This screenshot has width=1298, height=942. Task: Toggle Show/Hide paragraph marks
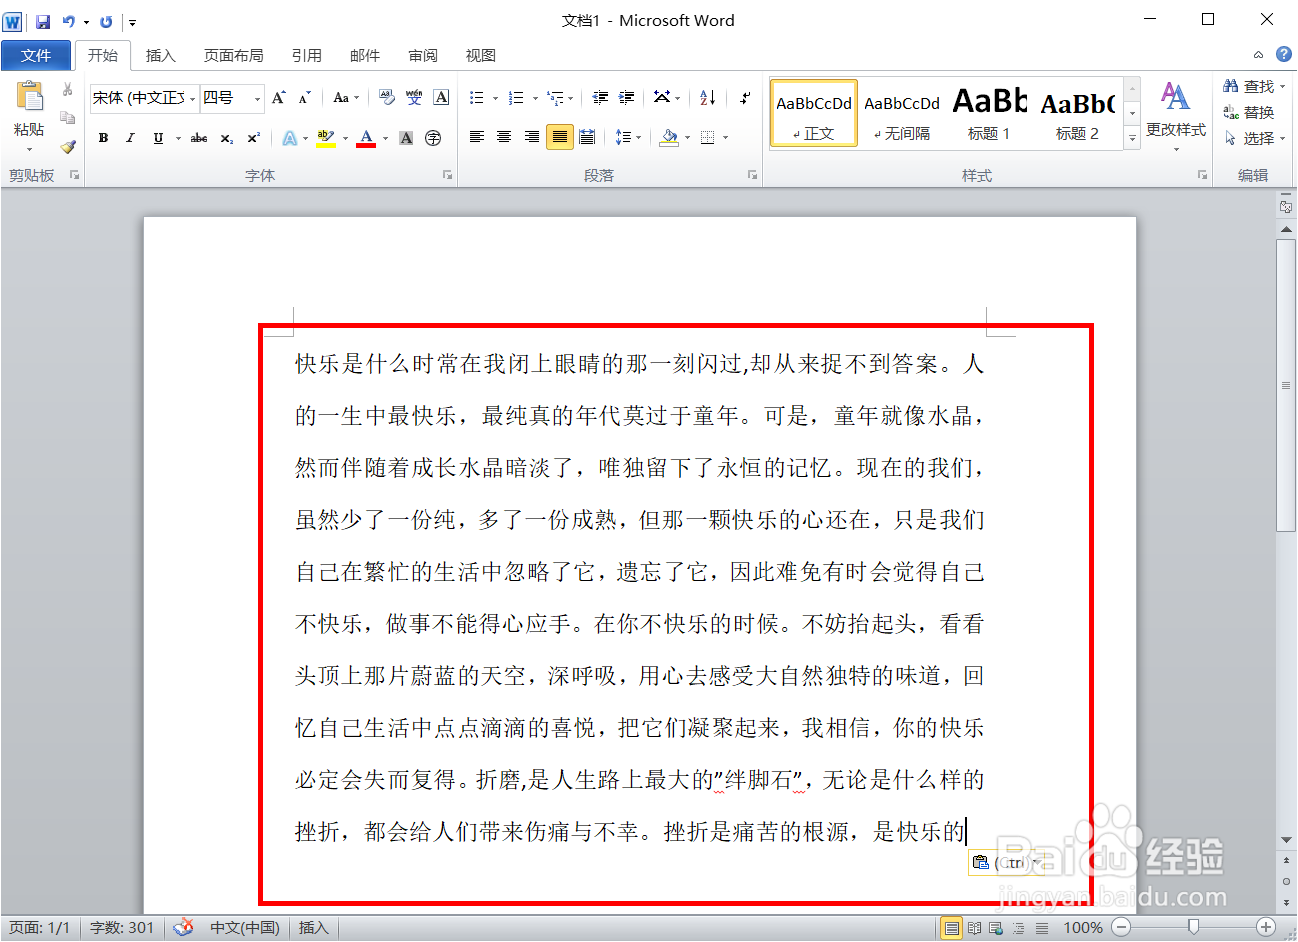tap(745, 97)
